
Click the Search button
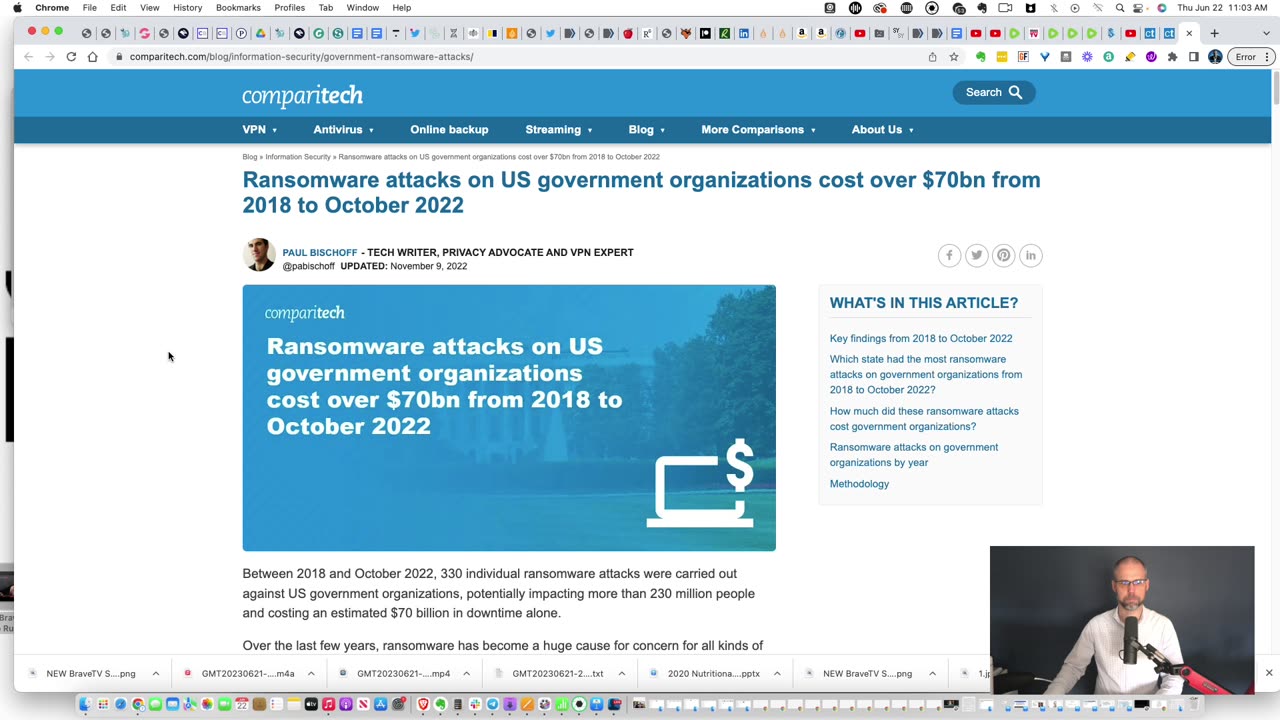[994, 92]
